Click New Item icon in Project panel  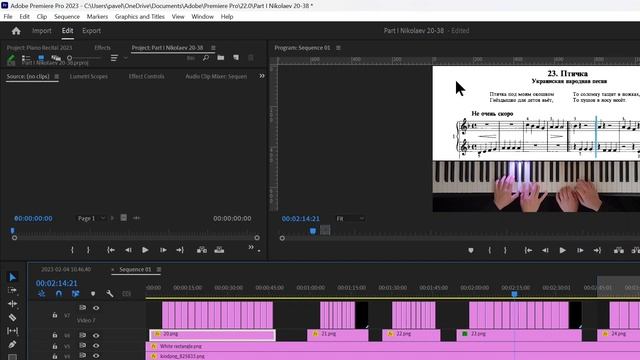pos(236,58)
